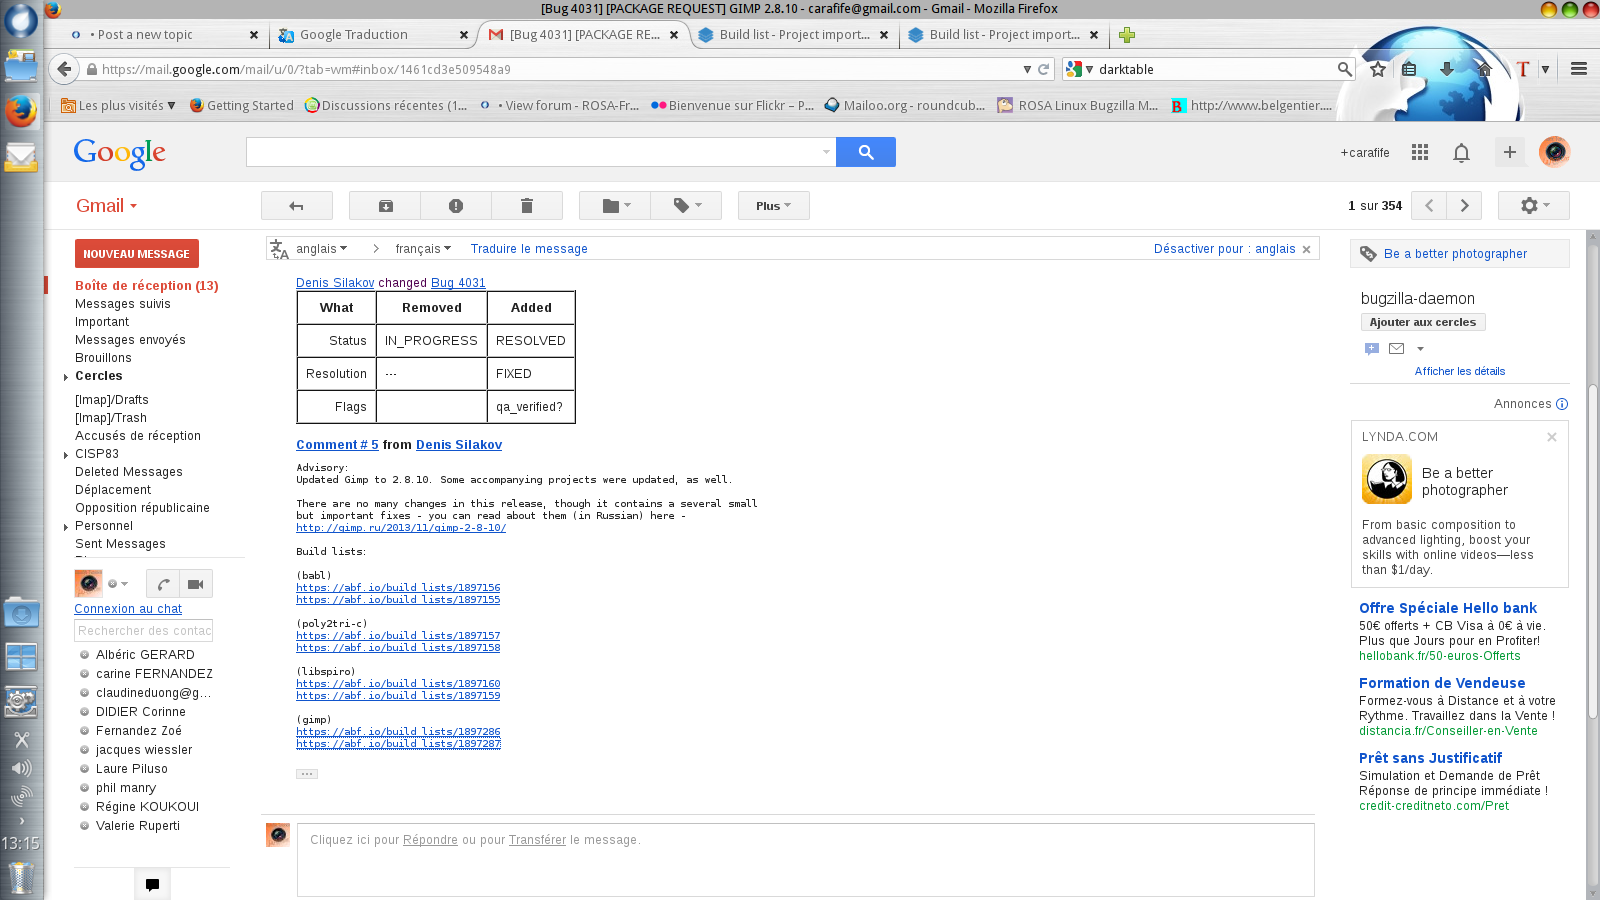Viewport: 1600px width, 900px height.
Task: Click Firefox's back arrow button
Action: 64,69
